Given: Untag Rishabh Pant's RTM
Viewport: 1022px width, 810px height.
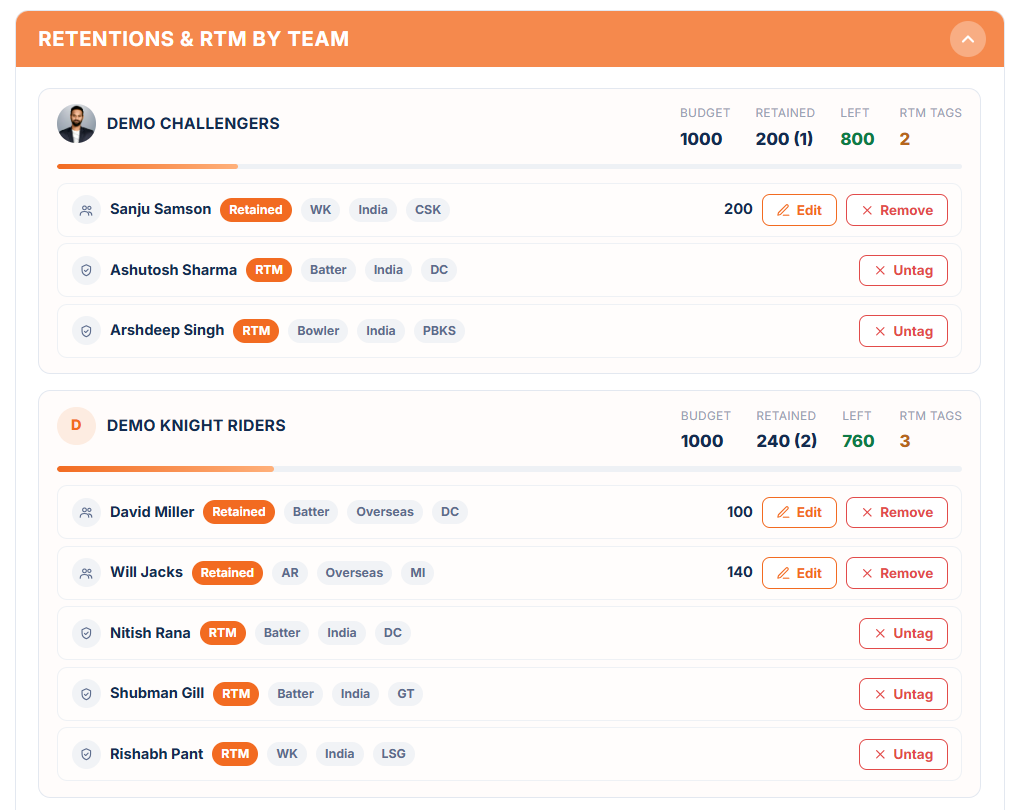Looking at the screenshot, I should click(903, 755).
